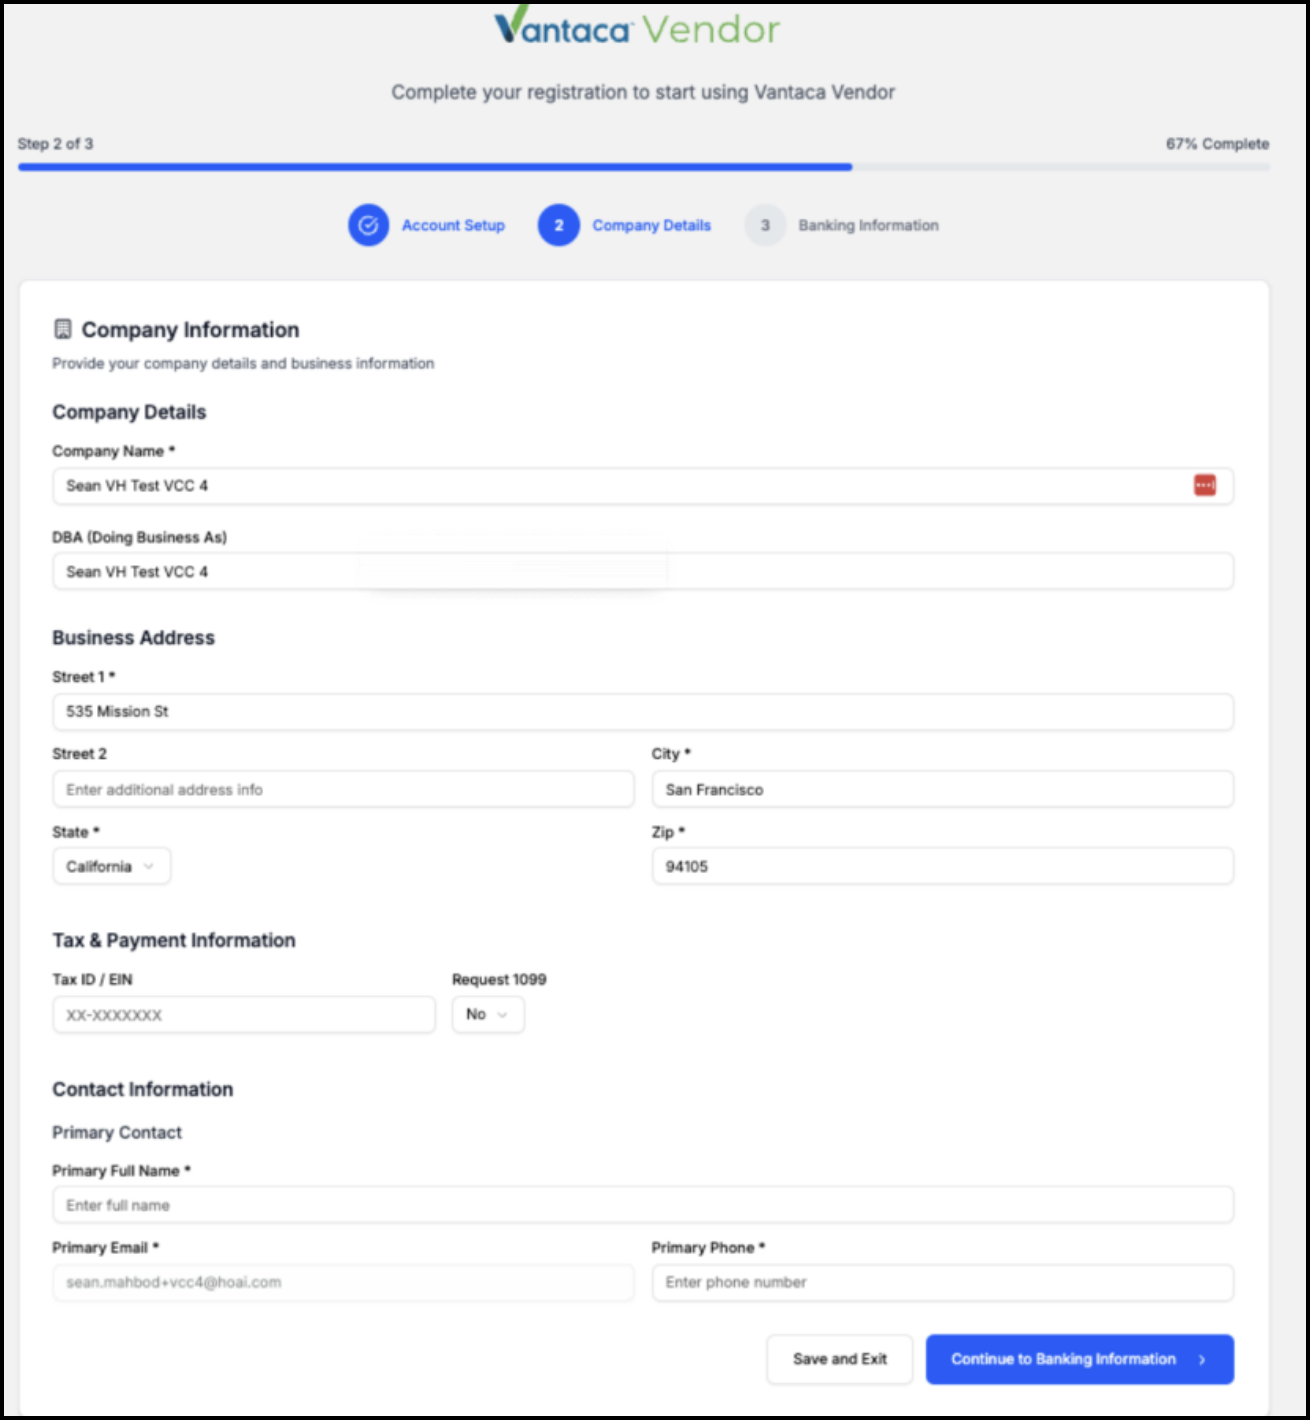The width and height of the screenshot is (1310, 1420).
Task: Click the building icon beside Company Information
Action: click(63, 329)
